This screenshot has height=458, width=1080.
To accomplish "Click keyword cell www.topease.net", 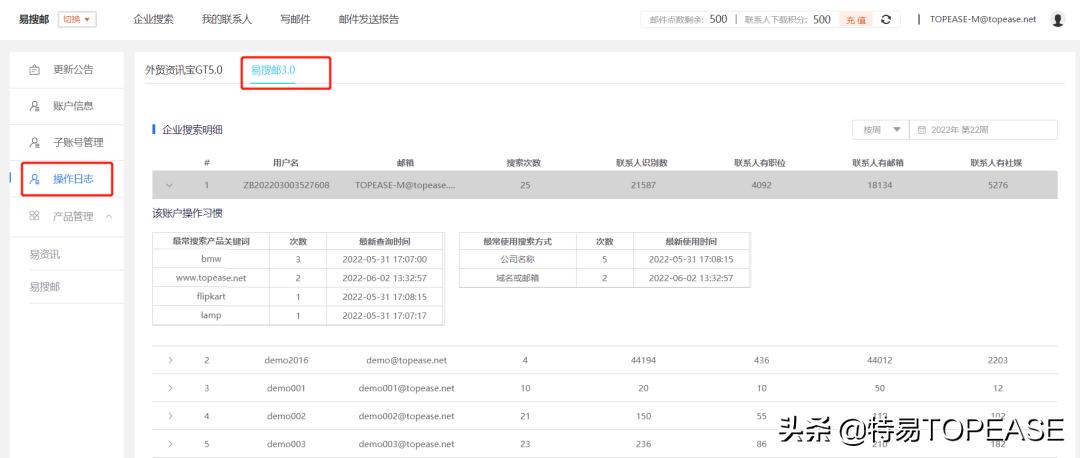I will (x=211, y=278).
